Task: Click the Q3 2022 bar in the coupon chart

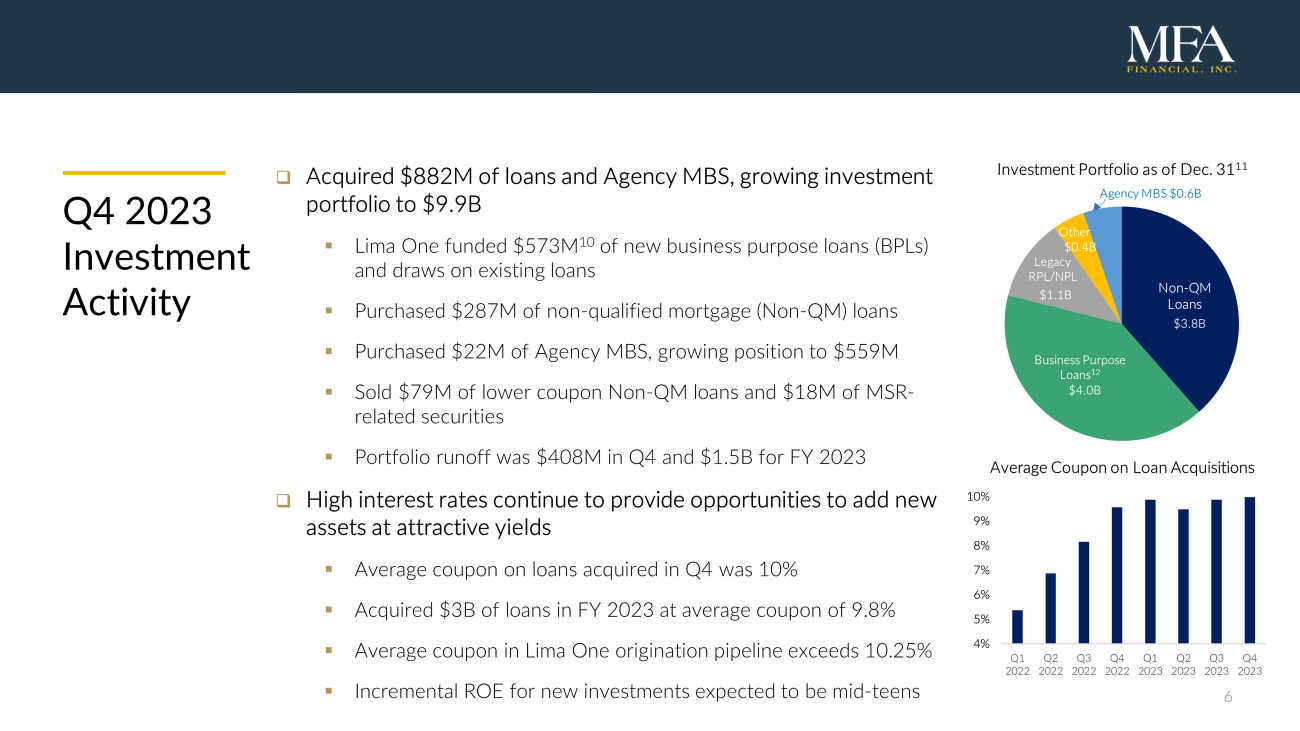Action: point(1083,592)
